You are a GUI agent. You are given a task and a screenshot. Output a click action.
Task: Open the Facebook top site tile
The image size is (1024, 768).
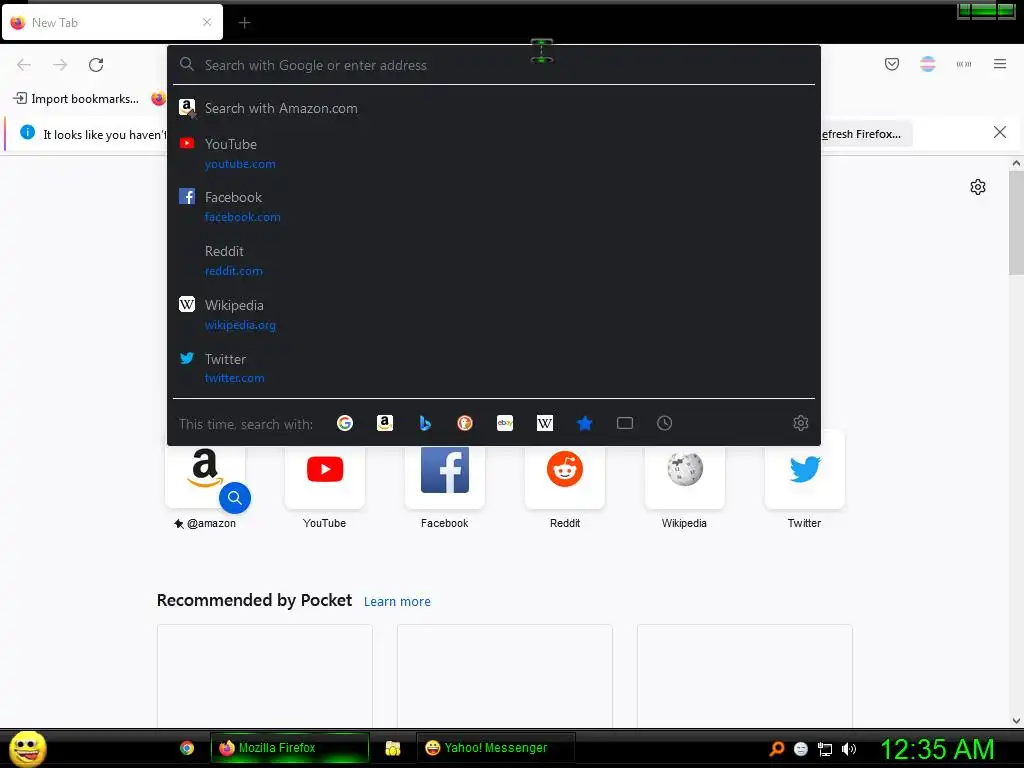click(x=445, y=480)
